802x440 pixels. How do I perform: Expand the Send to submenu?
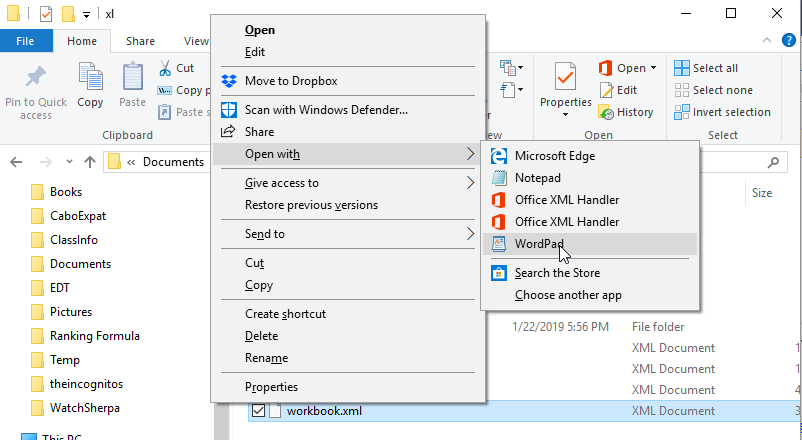470,234
